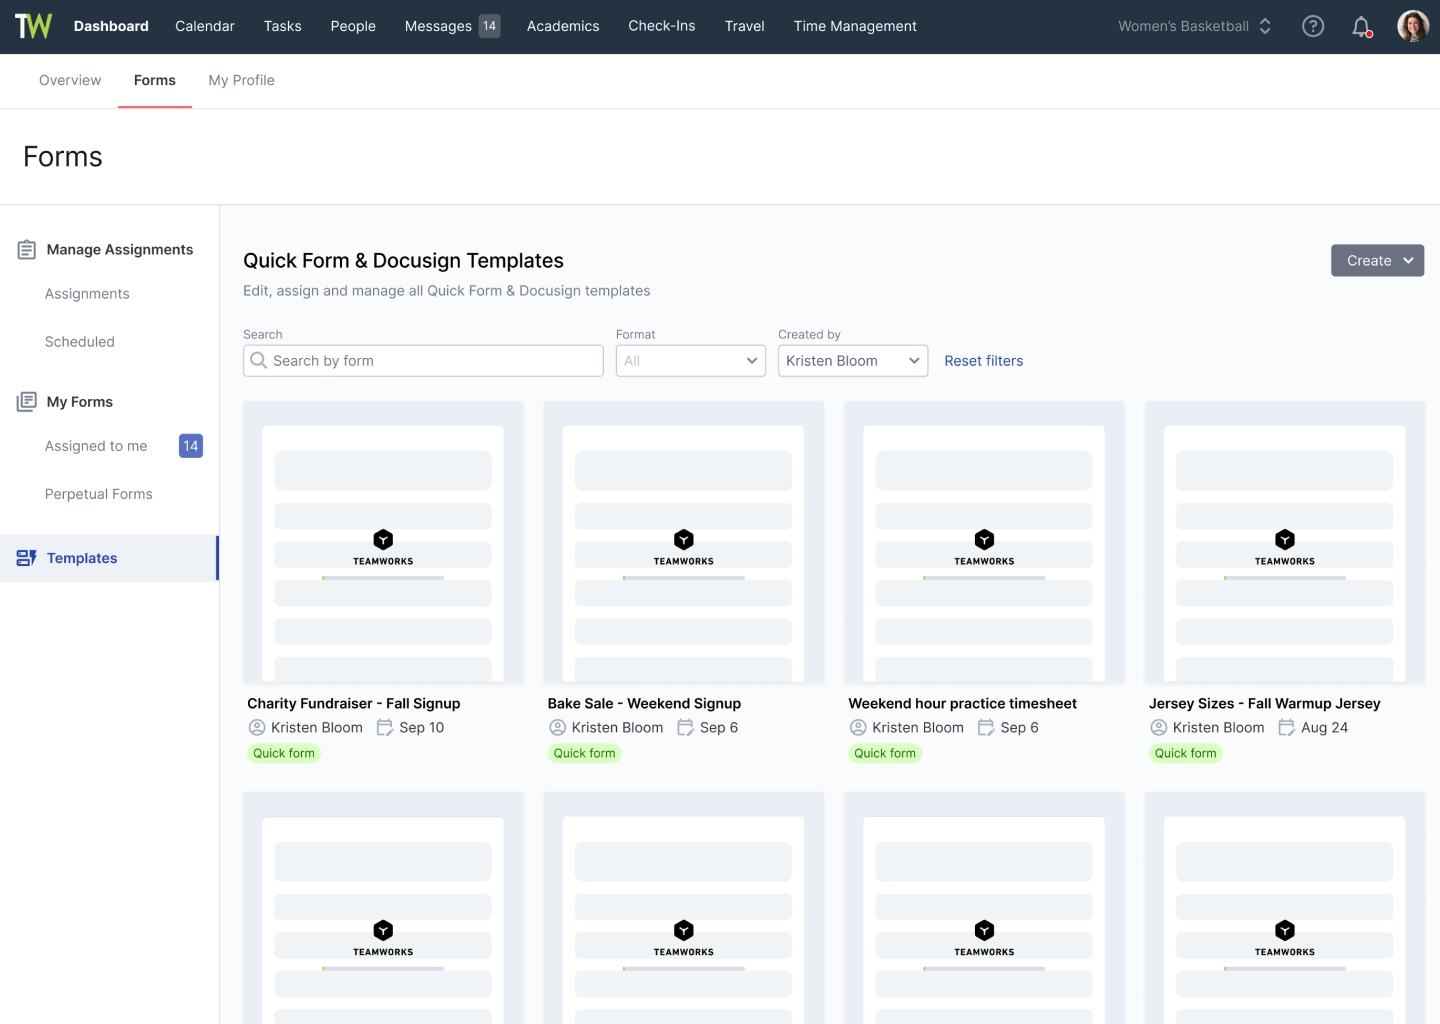Image resolution: width=1440 pixels, height=1024 pixels.
Task: Switch team with Women's Basketball selector
Action: pos(1195,26)
